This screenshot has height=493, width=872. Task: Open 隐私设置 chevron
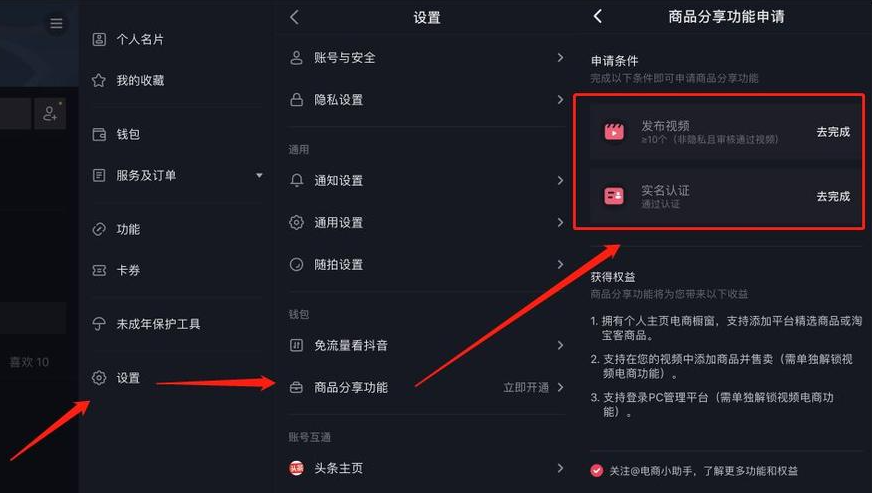(560, 100)
